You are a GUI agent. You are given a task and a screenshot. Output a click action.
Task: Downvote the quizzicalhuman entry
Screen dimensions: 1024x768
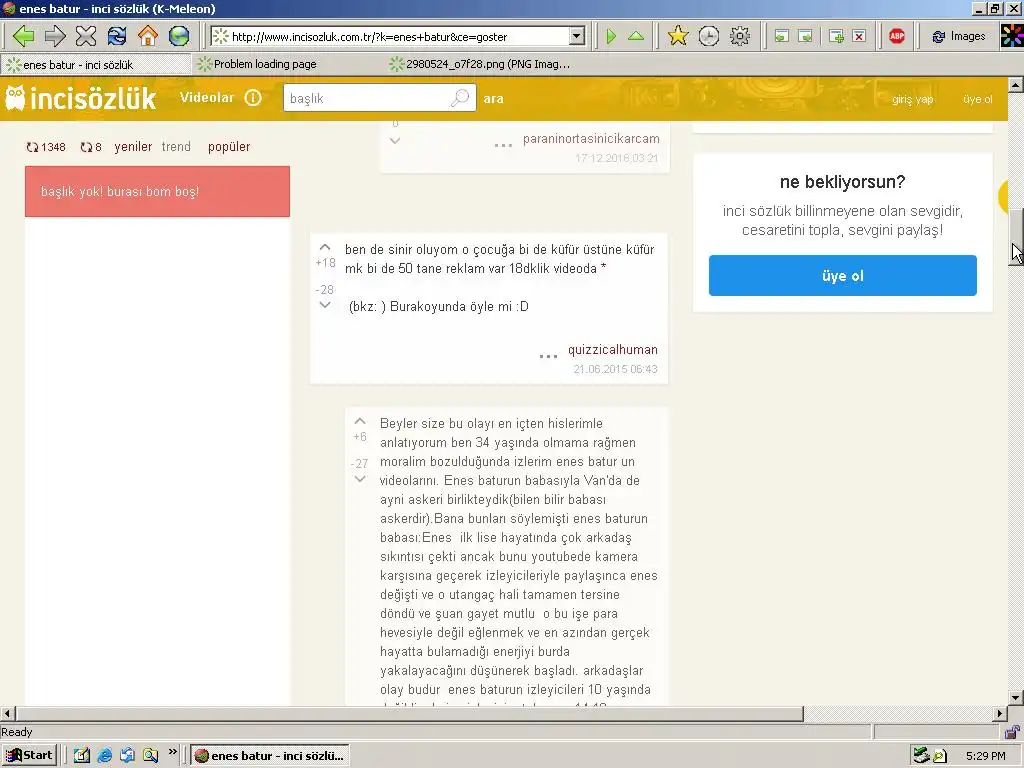click(x=325, y=305)
